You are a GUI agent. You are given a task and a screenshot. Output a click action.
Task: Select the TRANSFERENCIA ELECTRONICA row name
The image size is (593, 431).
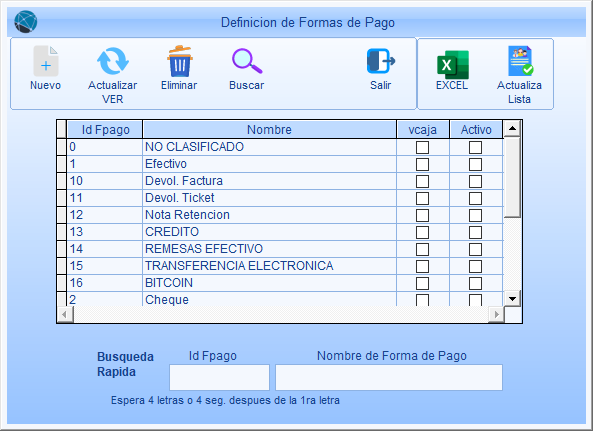(239, 266)
